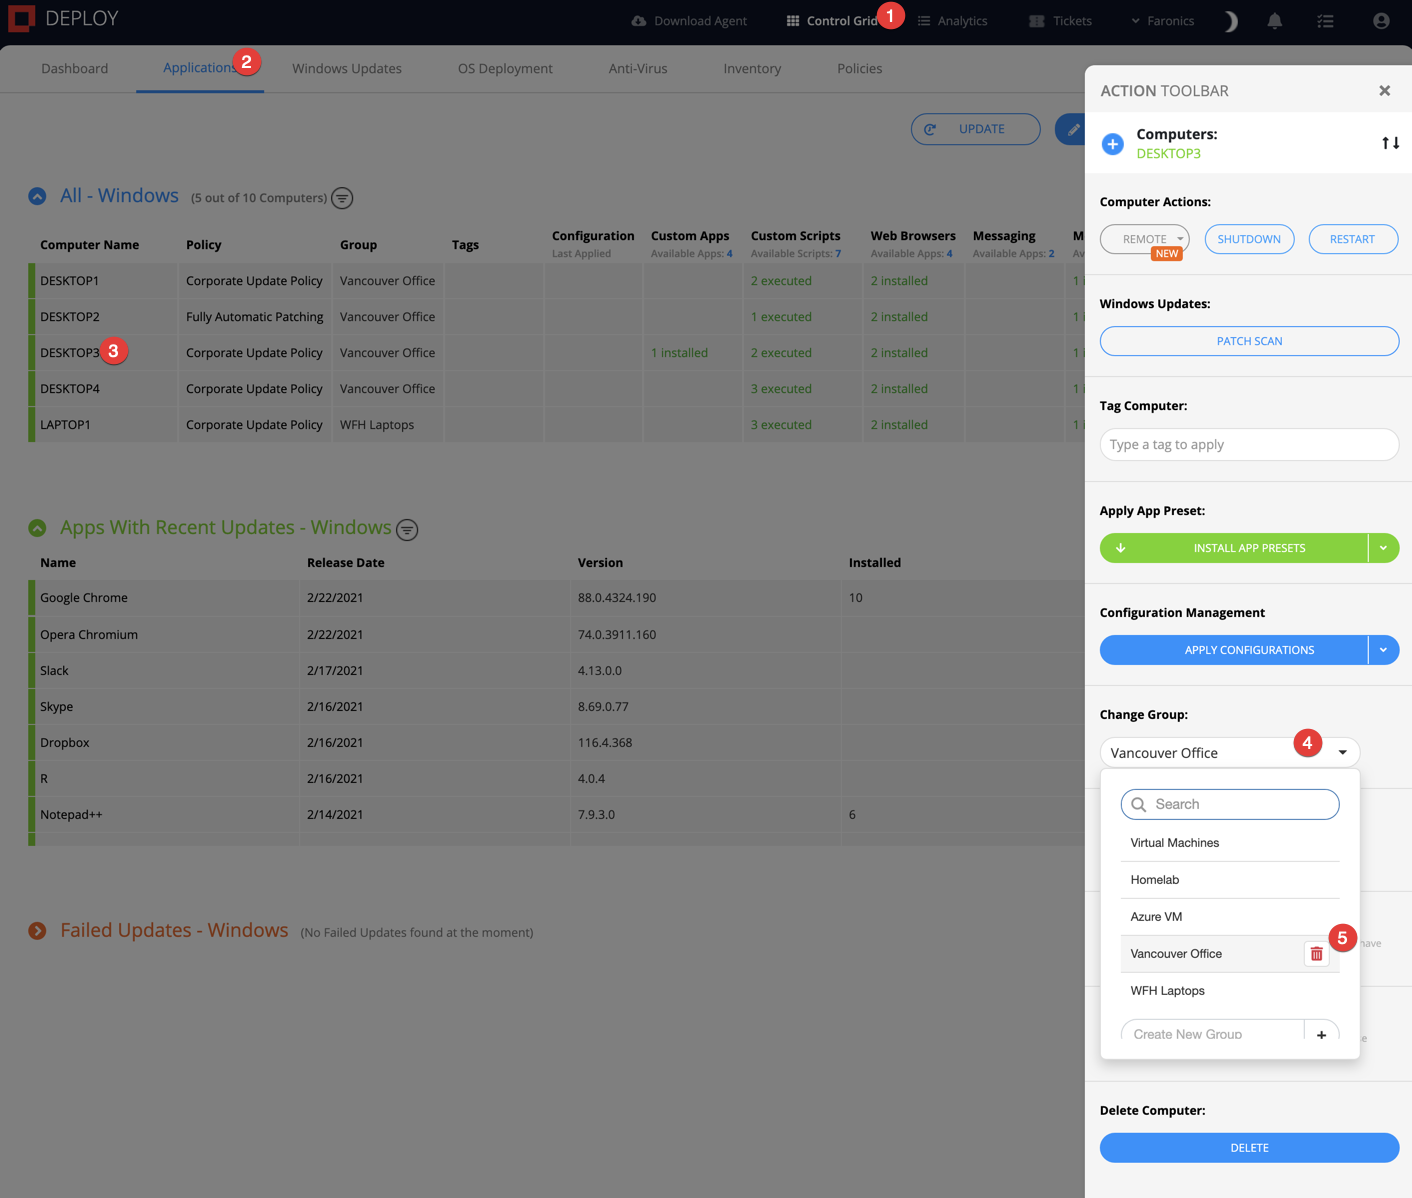The image size is (1412, 1198).
Task: Filter the All - Windows section
Action: [342, 198]
